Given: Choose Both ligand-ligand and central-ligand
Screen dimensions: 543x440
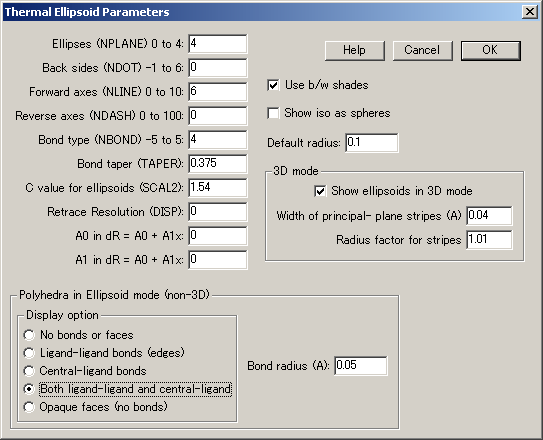Looking at the screenshot, I should [x=29, y=389].
